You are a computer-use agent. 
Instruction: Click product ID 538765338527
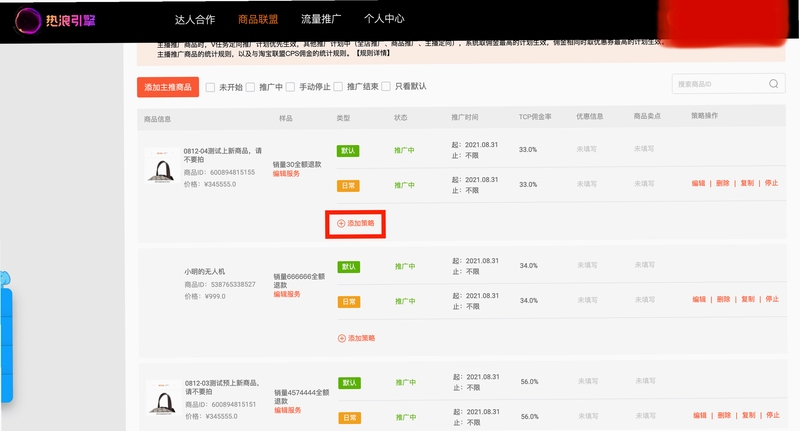point(233,284)
